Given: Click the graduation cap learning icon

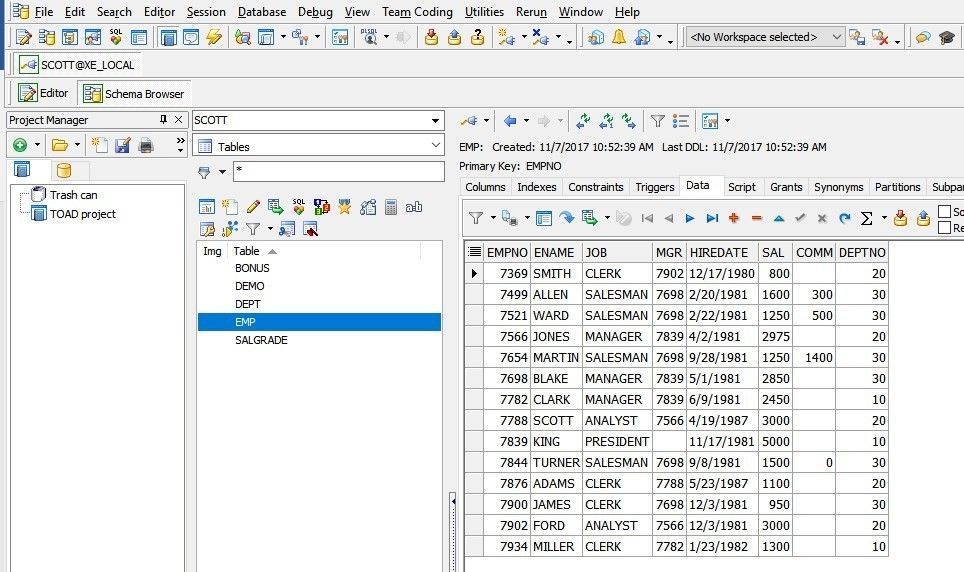Looking at the screenshot, I should (947, 38).
